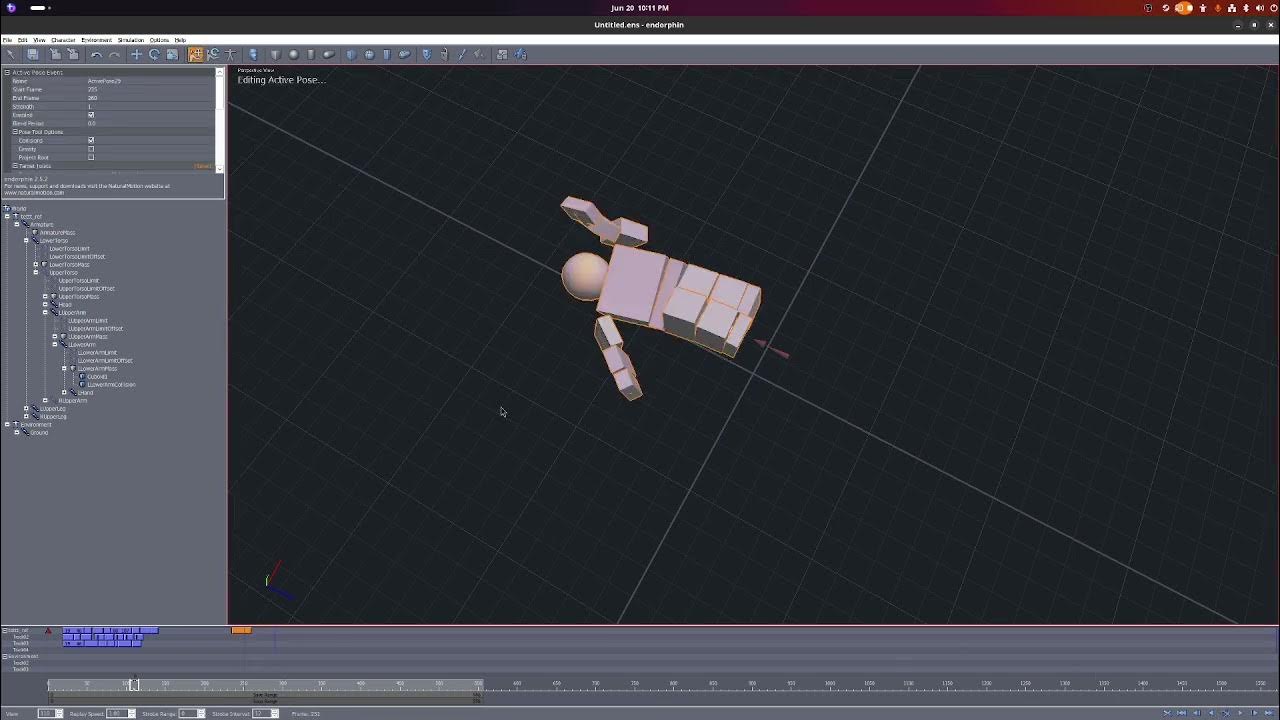Screen dimensions: 1280x720
Task: Expand the RUpperArm tree node
Action: point(45,401)
